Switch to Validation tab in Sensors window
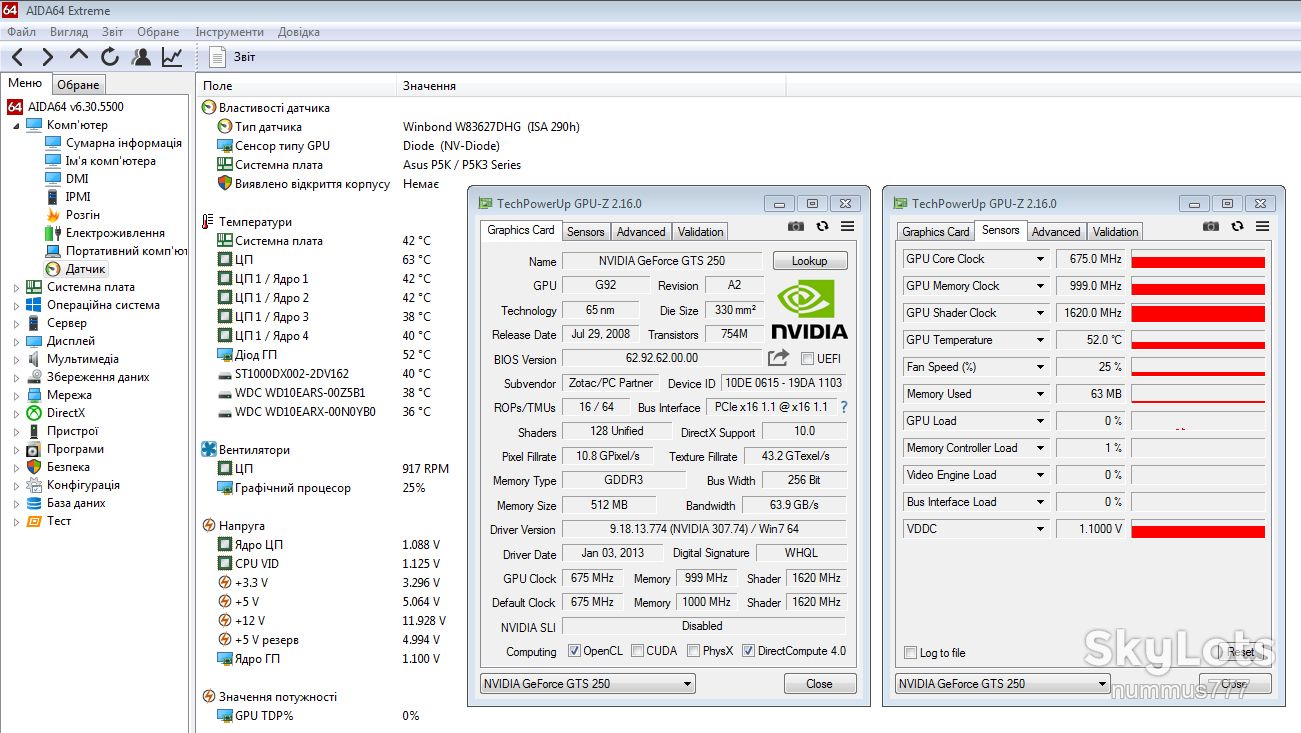This screenshot has height=733, width=1301. pyautogui.click(x=1116, y=232)
